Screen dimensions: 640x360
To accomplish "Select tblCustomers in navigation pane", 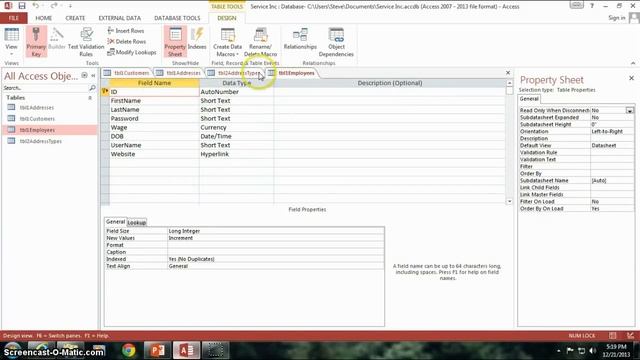I will coord(37,119).
